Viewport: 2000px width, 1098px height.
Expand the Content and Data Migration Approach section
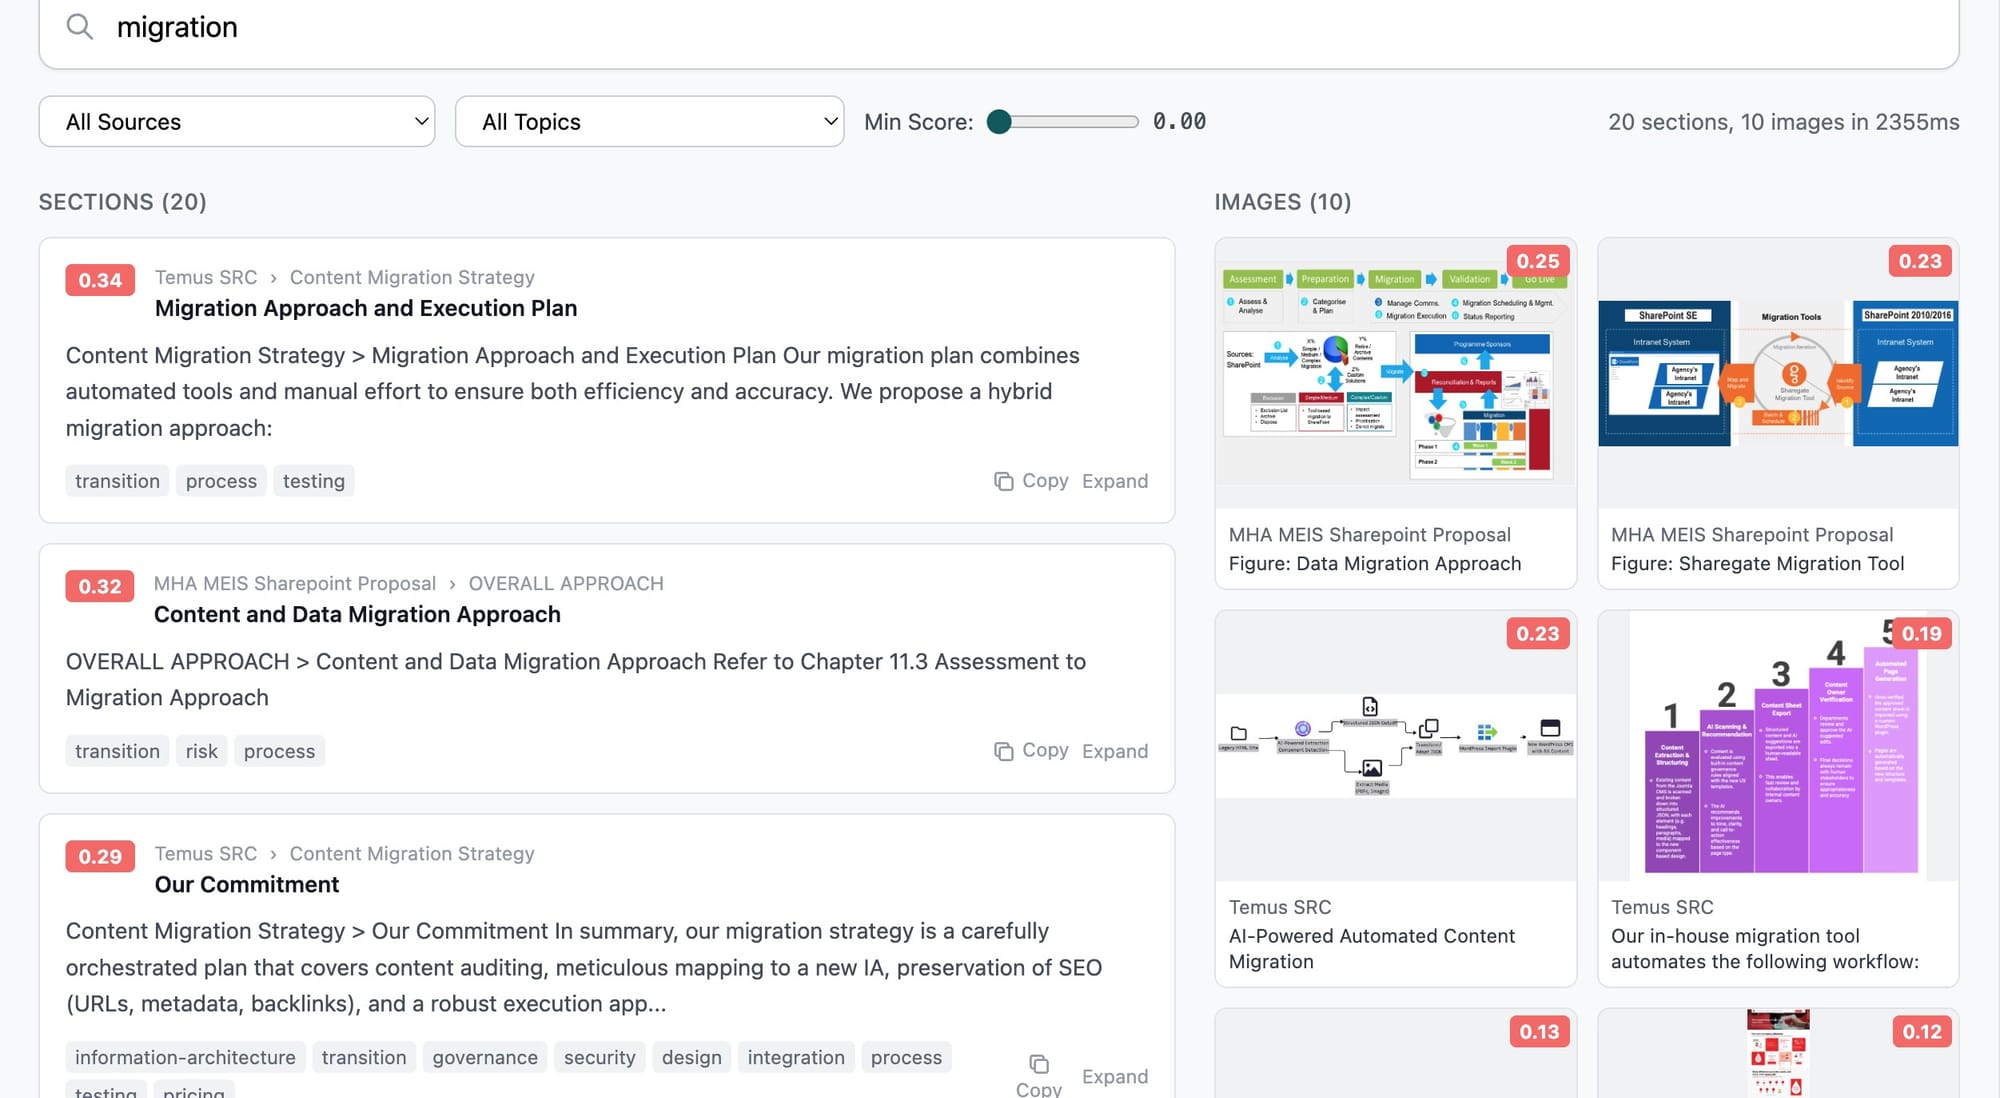click(1115, 751)
